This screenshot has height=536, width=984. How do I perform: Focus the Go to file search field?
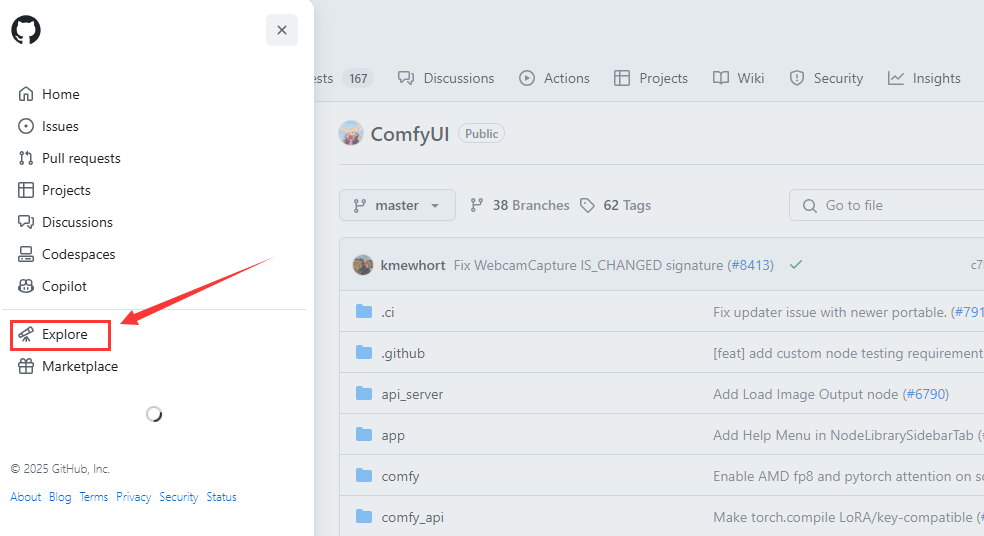tap(887, 205)
